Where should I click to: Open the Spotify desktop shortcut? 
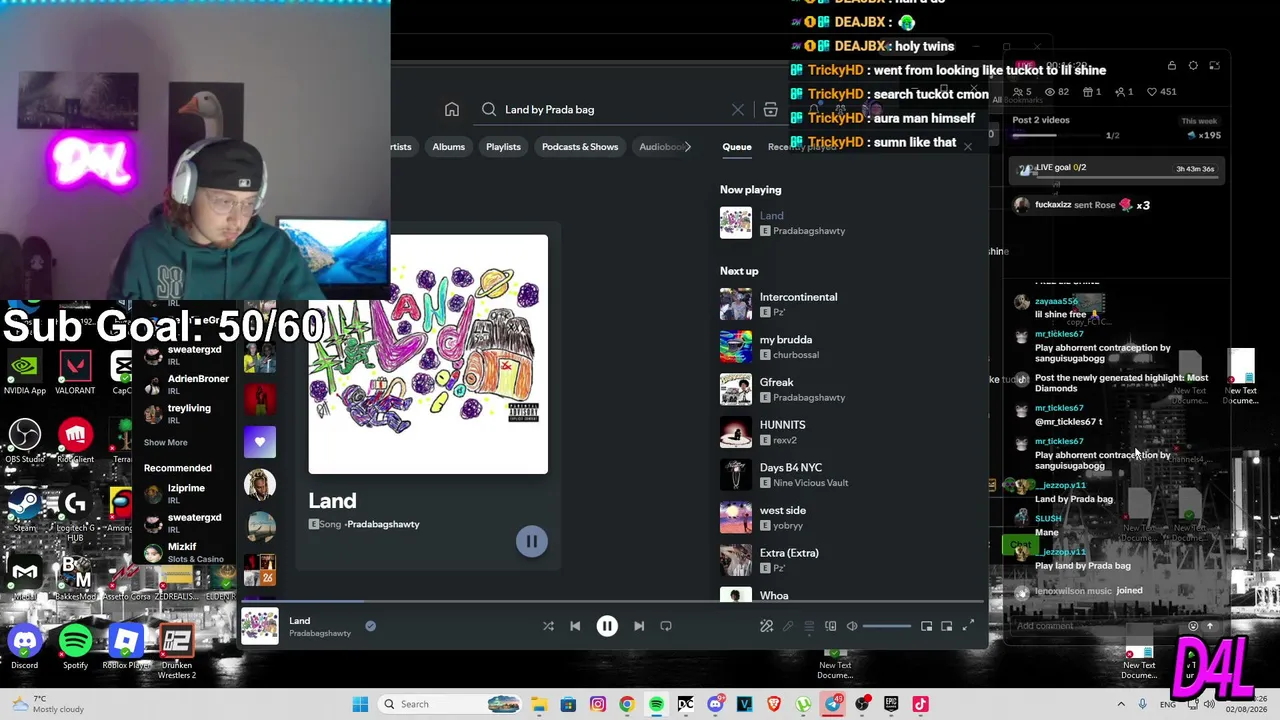(x=75, y=647)
